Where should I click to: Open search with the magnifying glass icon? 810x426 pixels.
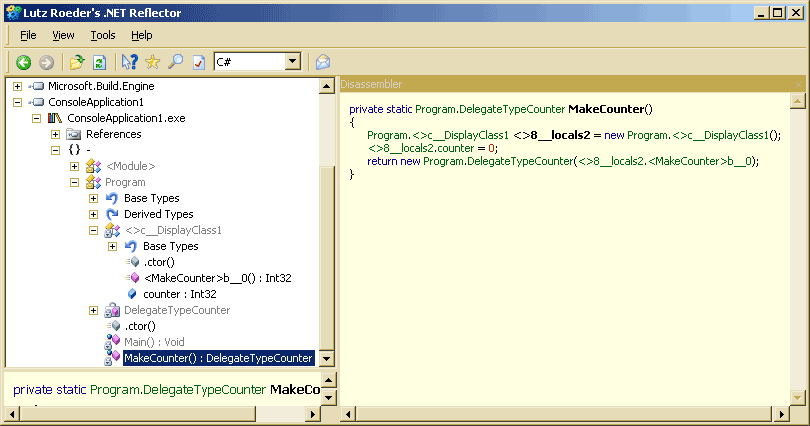coord(175,62)
